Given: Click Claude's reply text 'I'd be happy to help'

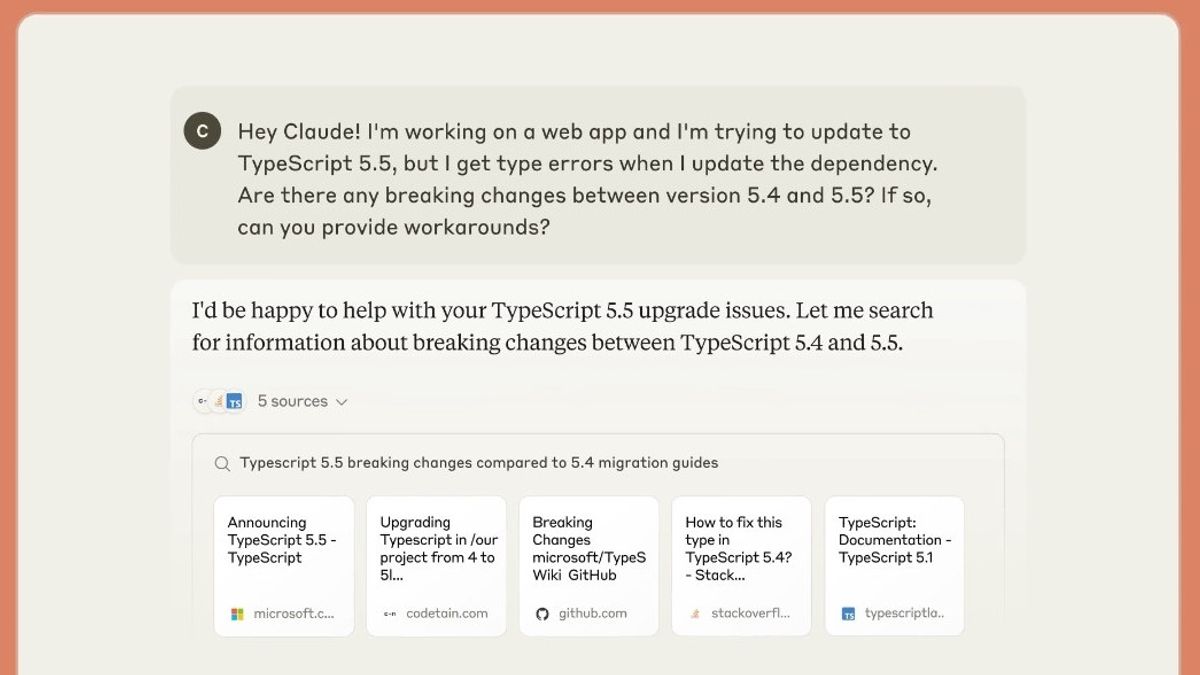Looking at the screenshot, I should tap(562, 327).
